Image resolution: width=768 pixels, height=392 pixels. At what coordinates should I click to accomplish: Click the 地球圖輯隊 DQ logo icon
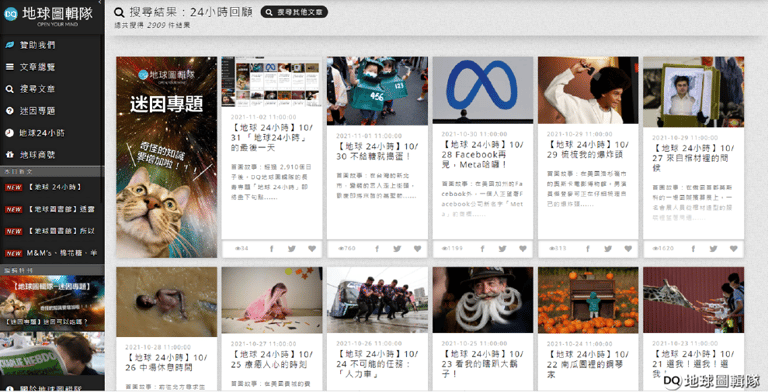tap(10, 14)
